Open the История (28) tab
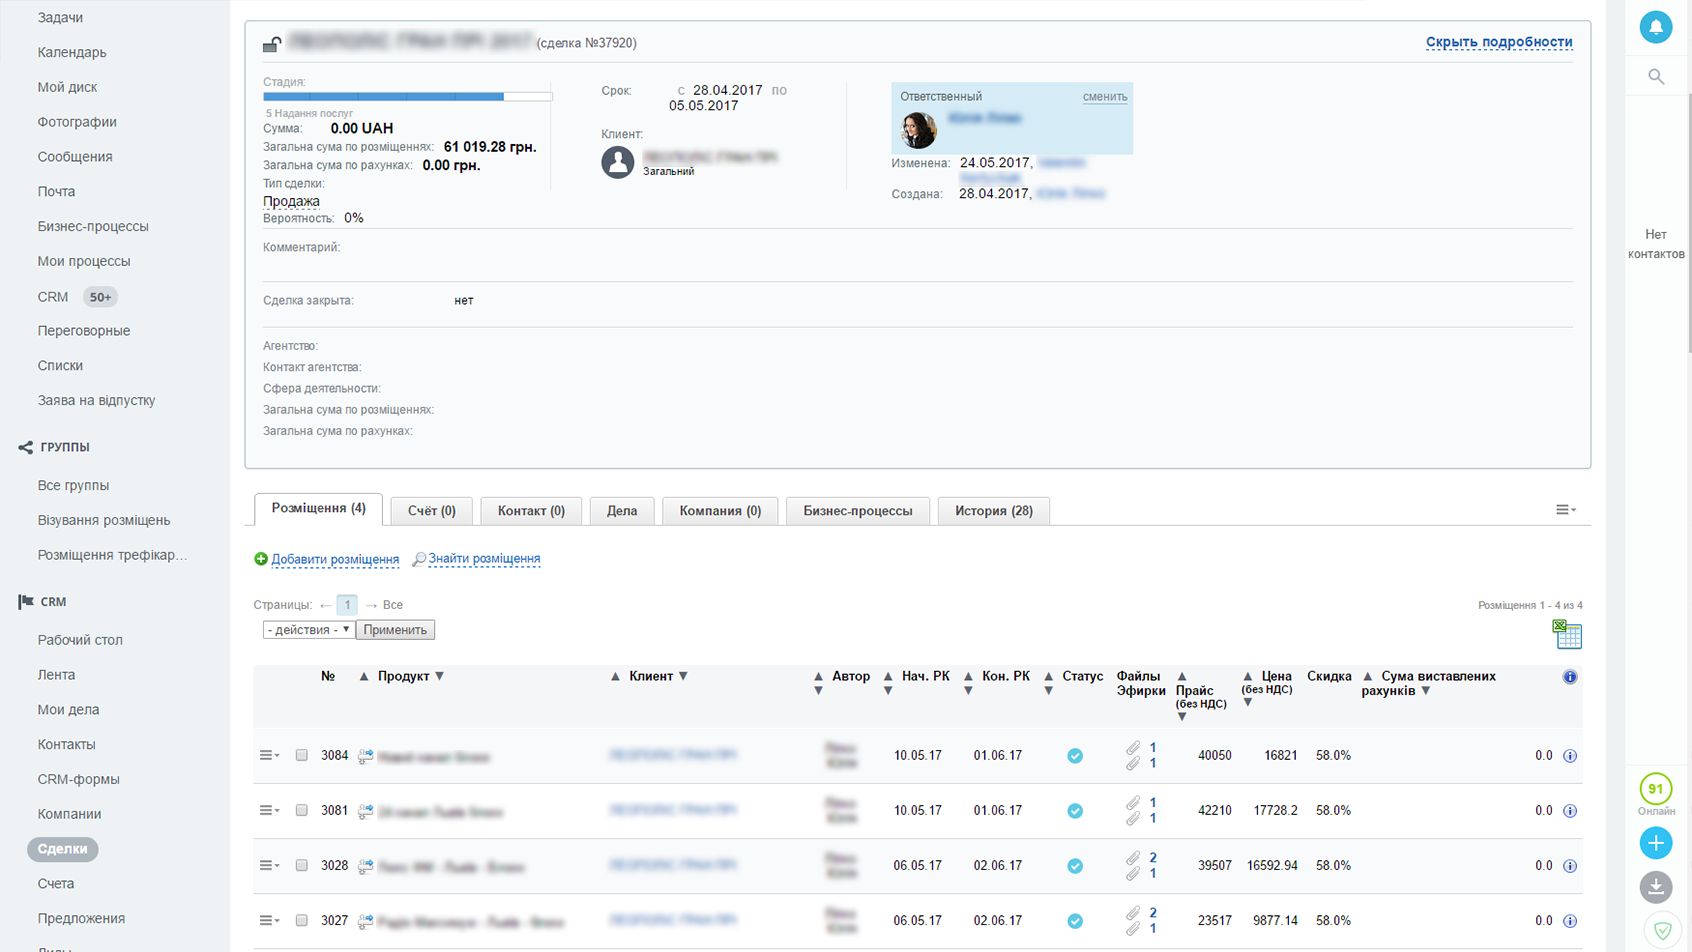The width and height of the screenshot is (1692, 952). [994, 511]
